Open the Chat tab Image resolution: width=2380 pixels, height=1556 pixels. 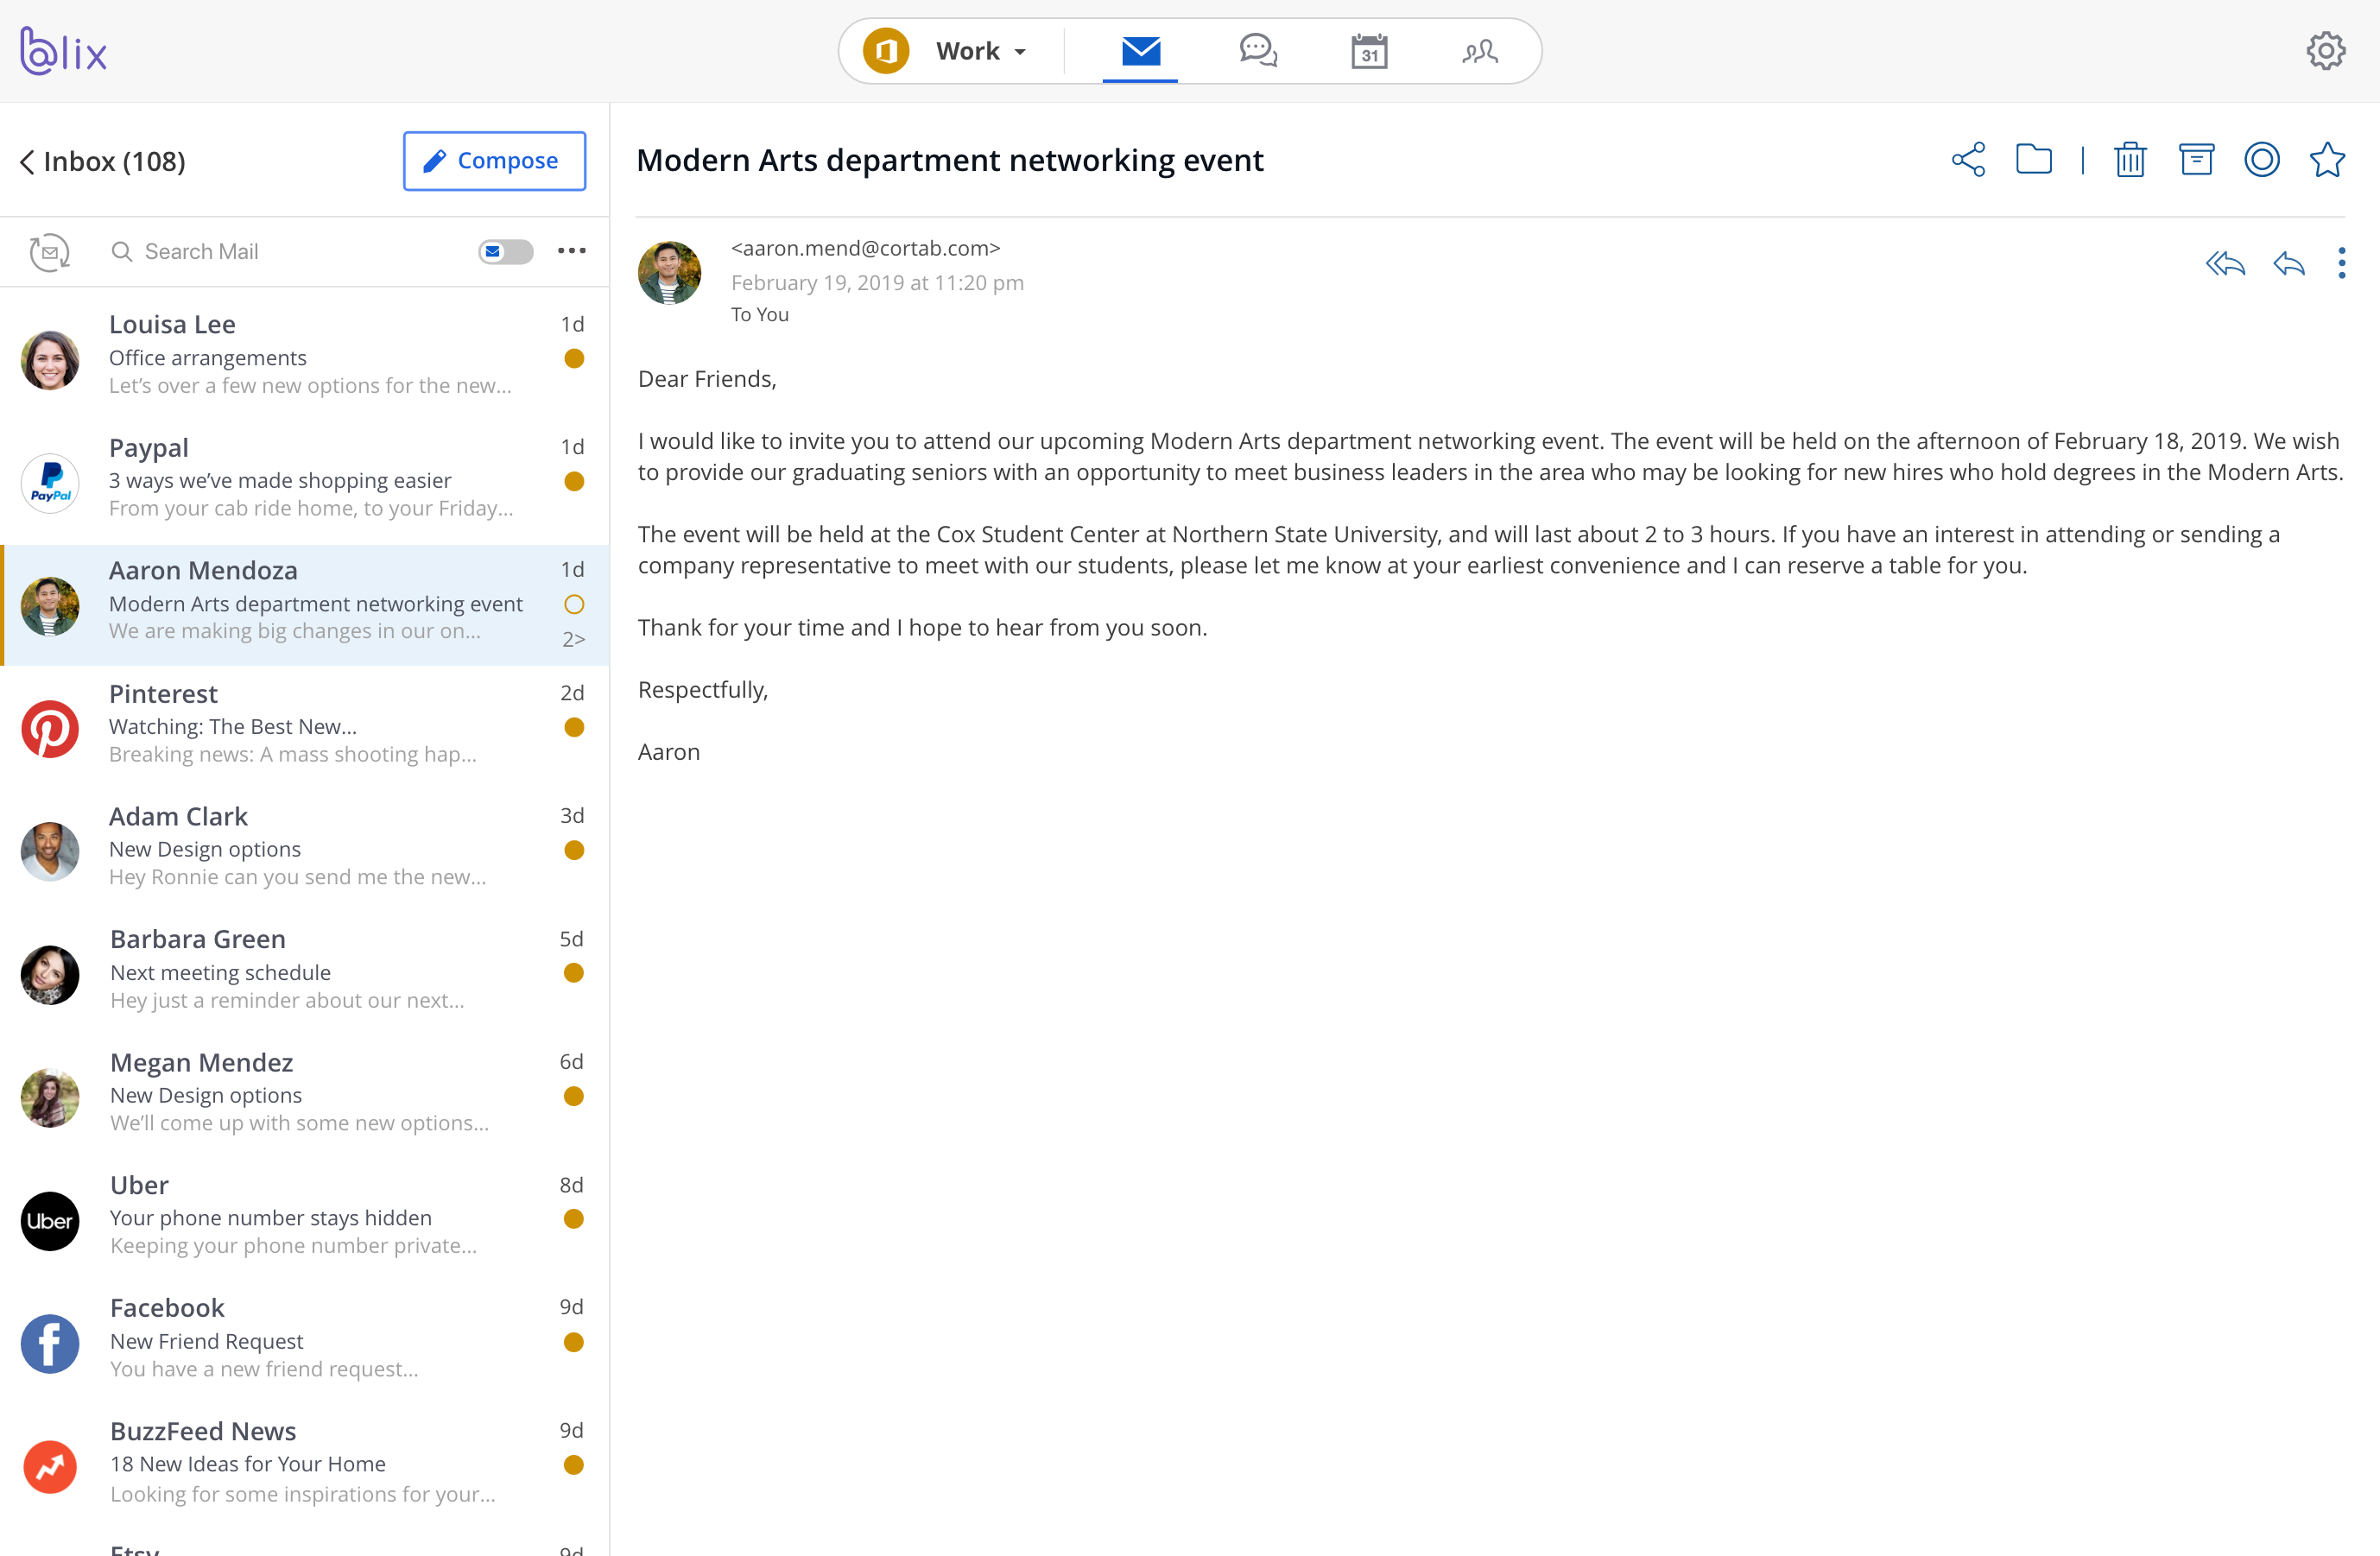tap(1258, 51)
